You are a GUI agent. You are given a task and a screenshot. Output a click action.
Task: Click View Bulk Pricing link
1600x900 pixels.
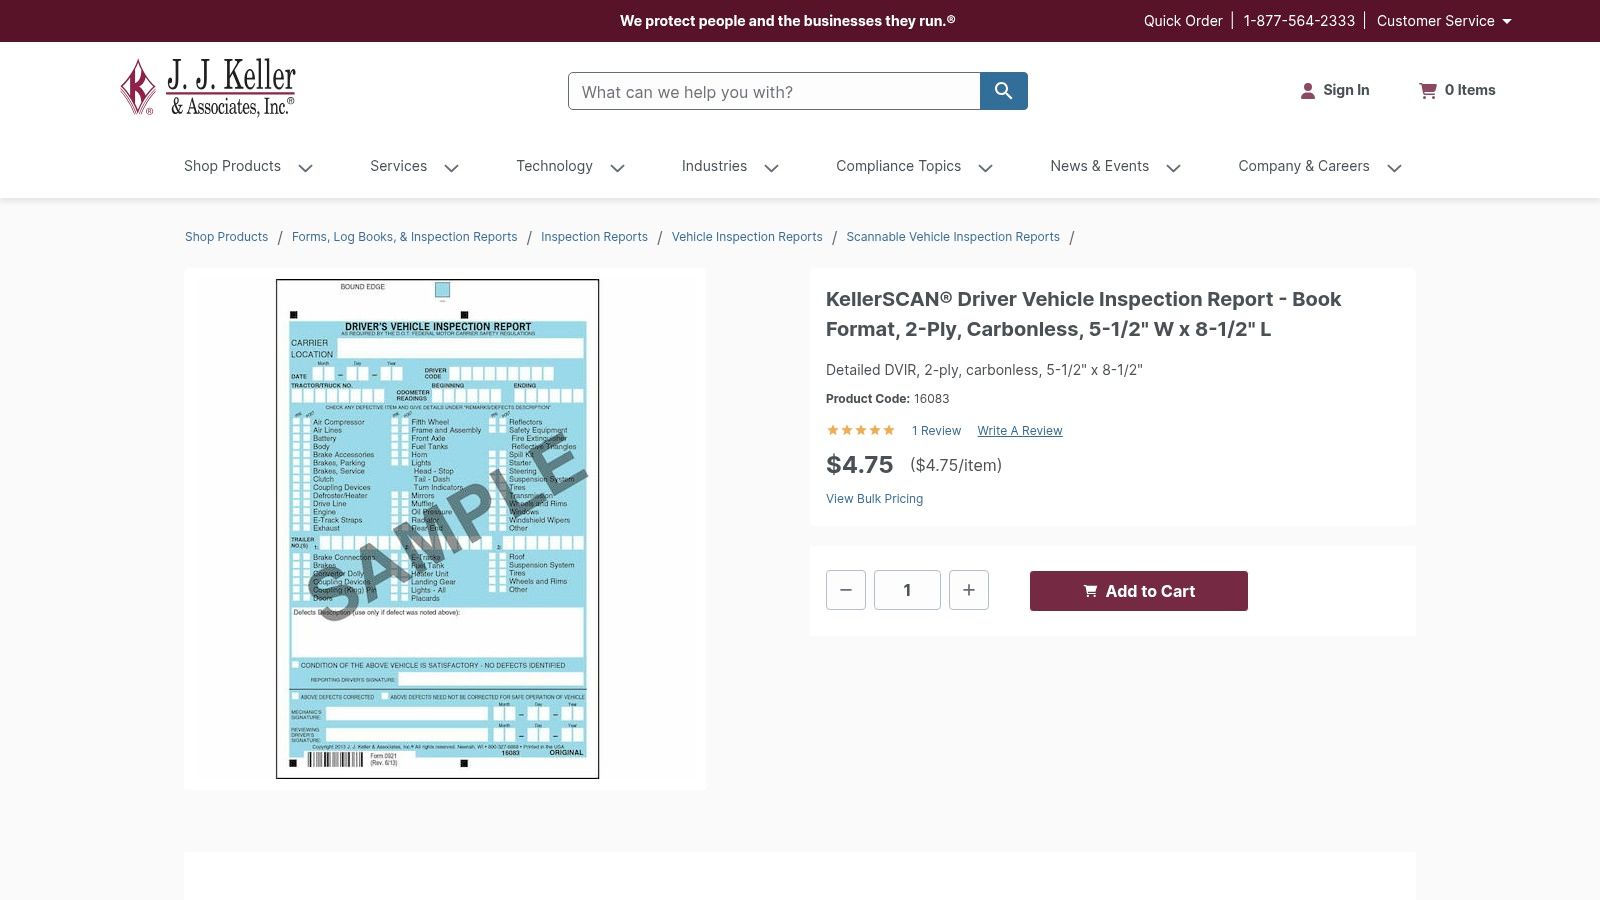point(874,499)
